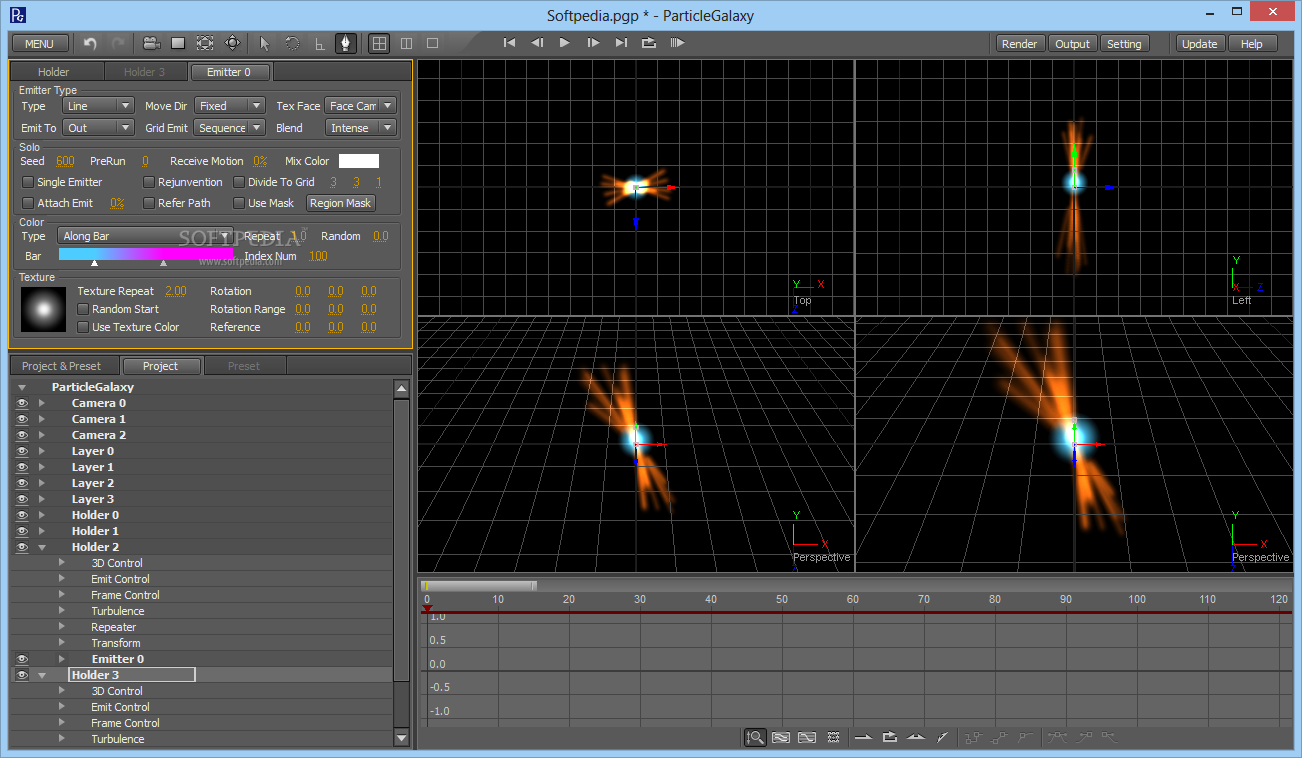Switch to single viewport layout
This screenshot has height=758, width=1302.
[432, 43]
